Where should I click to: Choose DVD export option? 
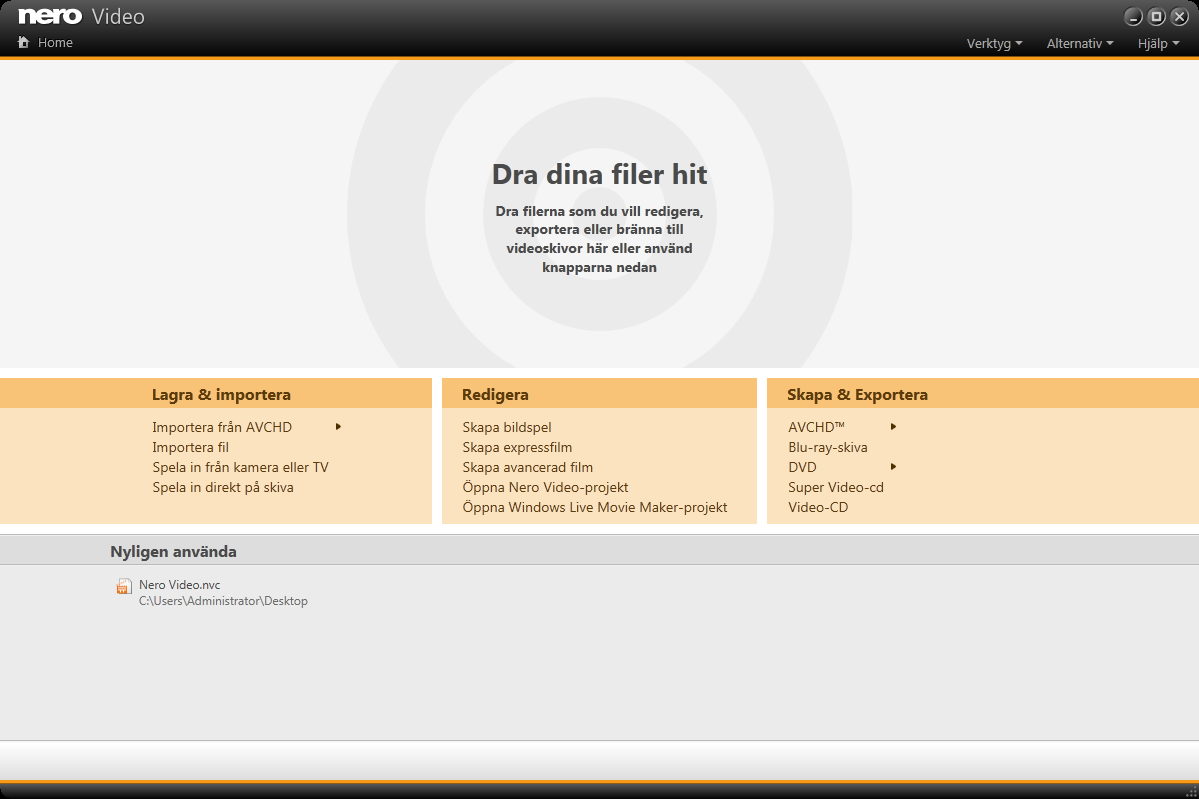[802, 467]
